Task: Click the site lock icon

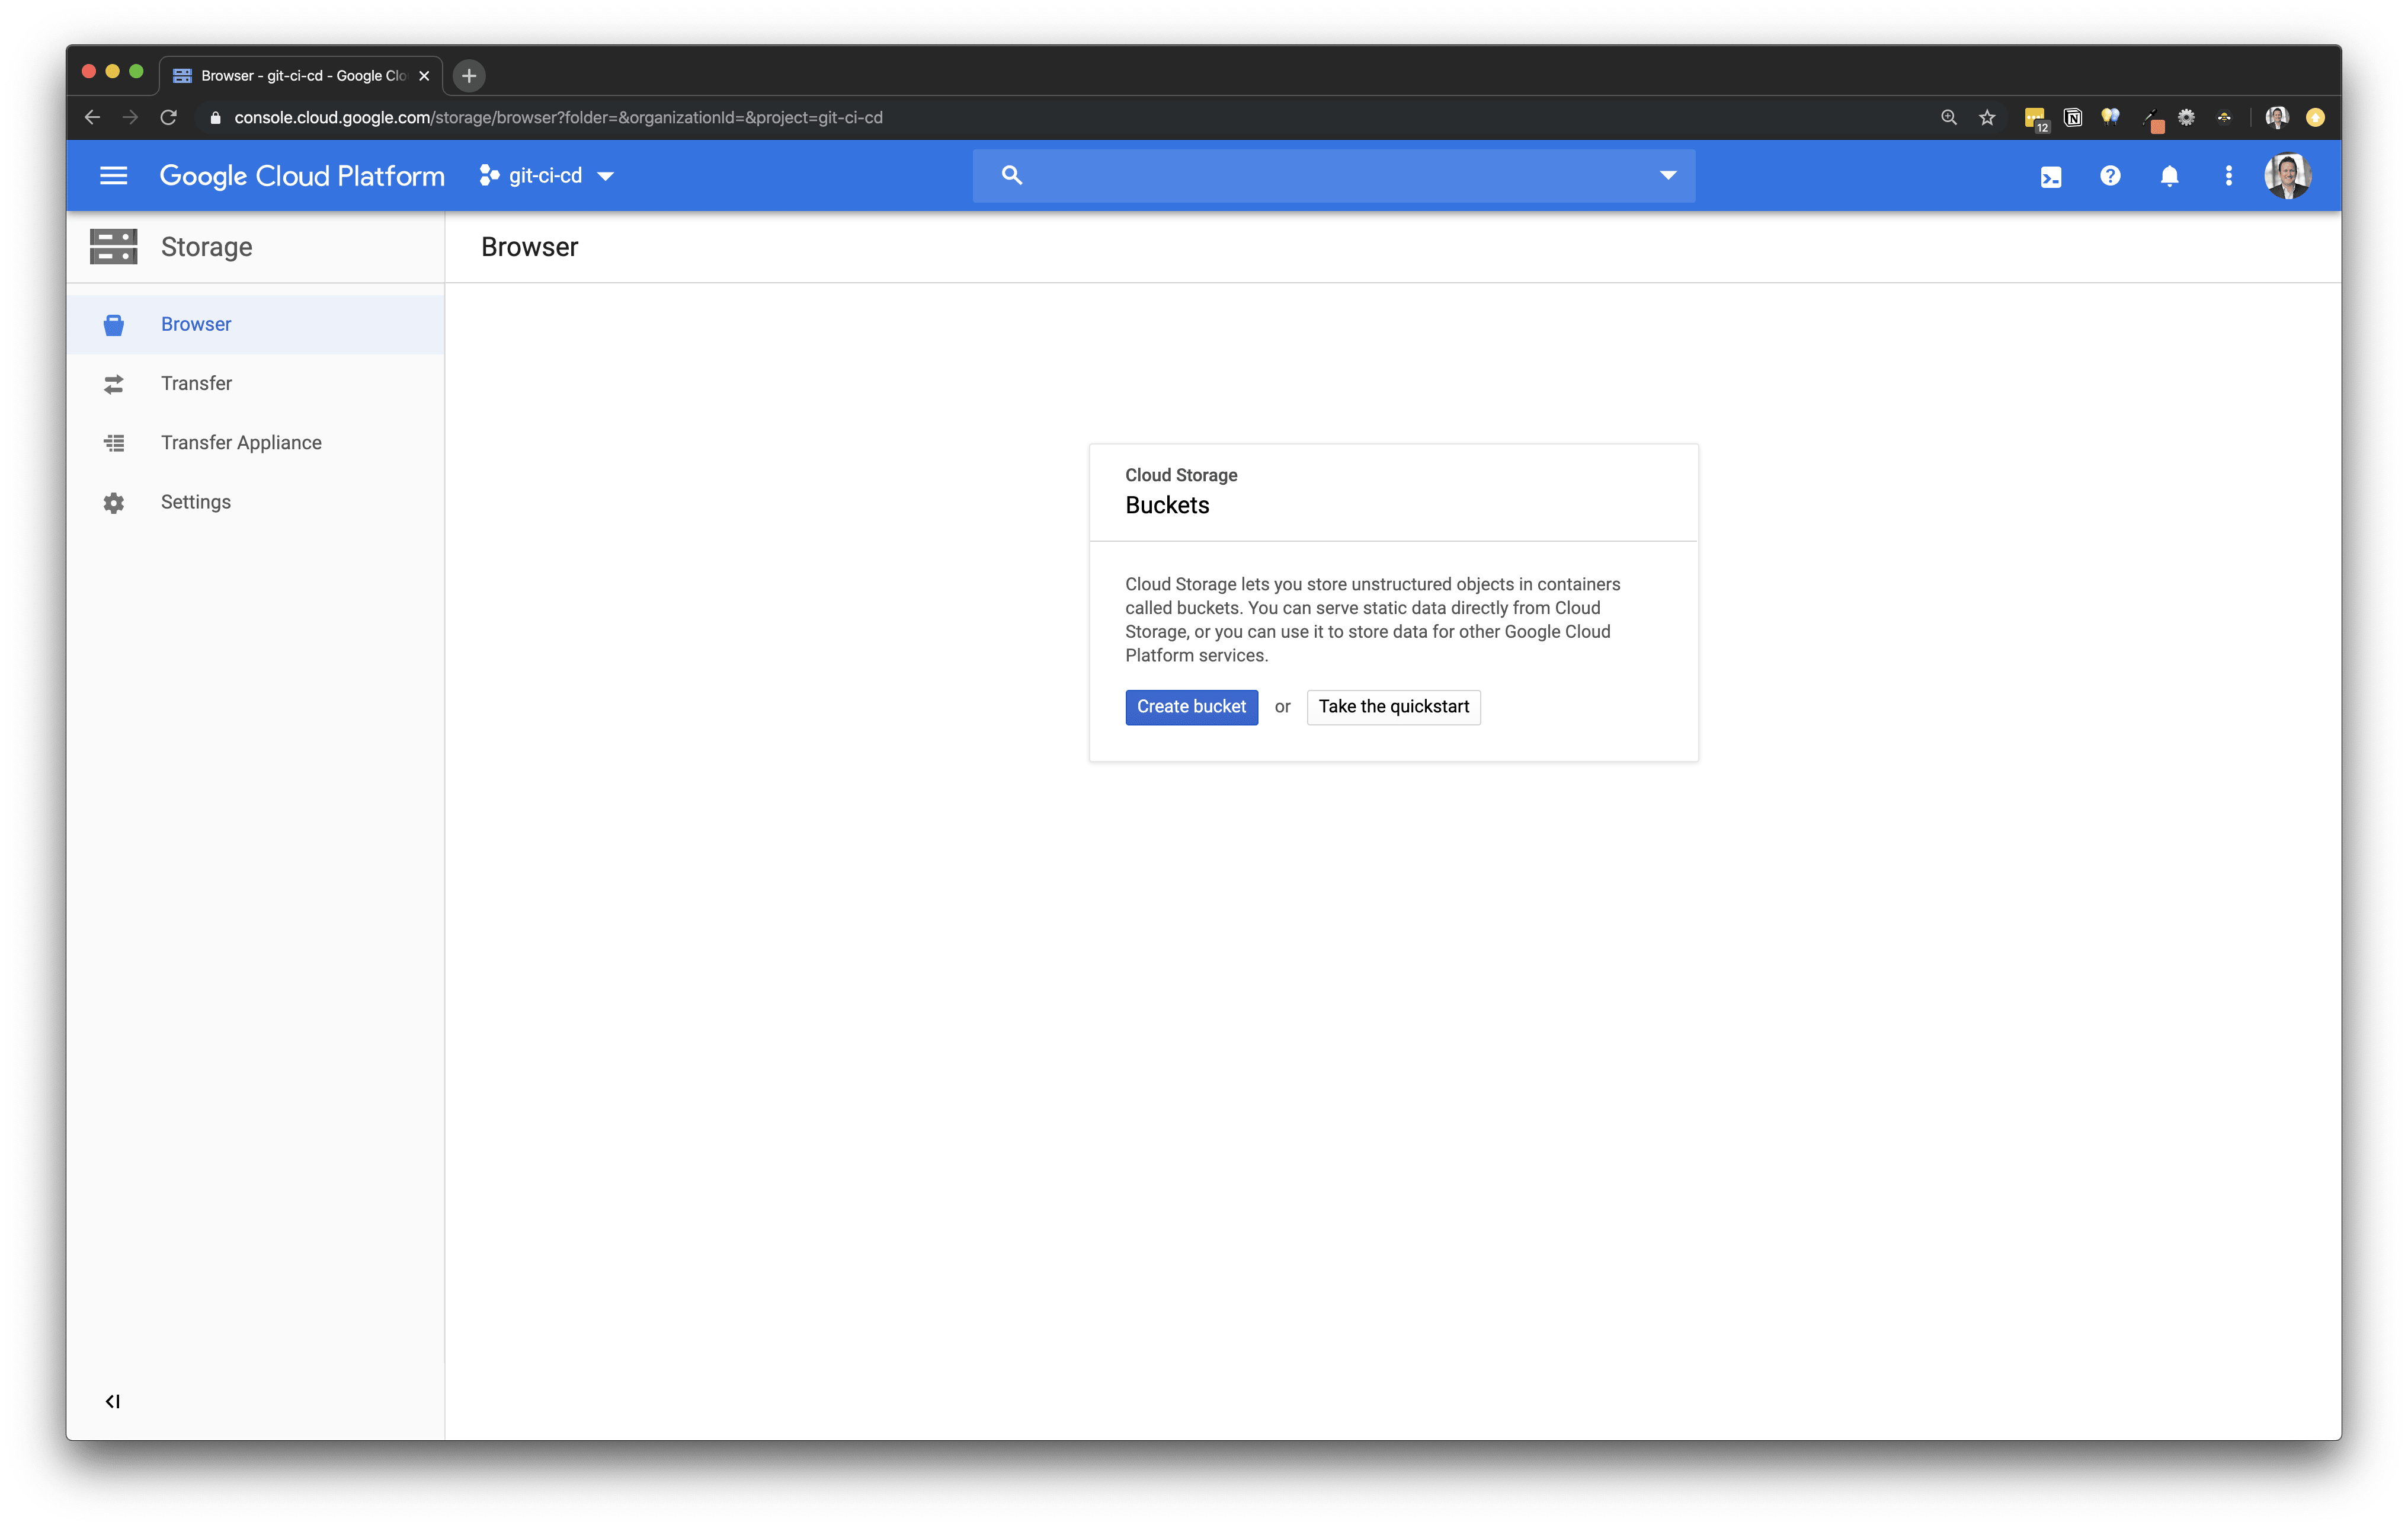Action: click(x=215, y=117)
